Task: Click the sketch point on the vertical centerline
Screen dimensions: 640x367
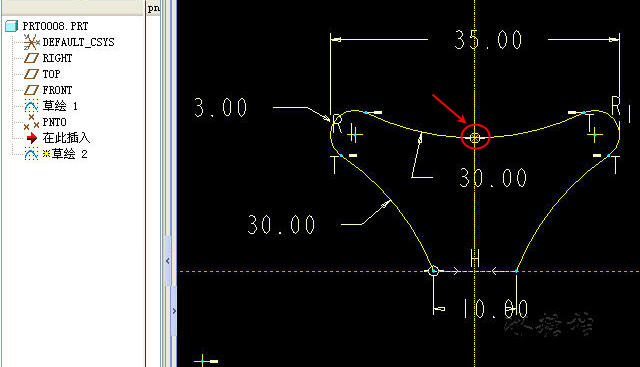Action: click(475, 138)
